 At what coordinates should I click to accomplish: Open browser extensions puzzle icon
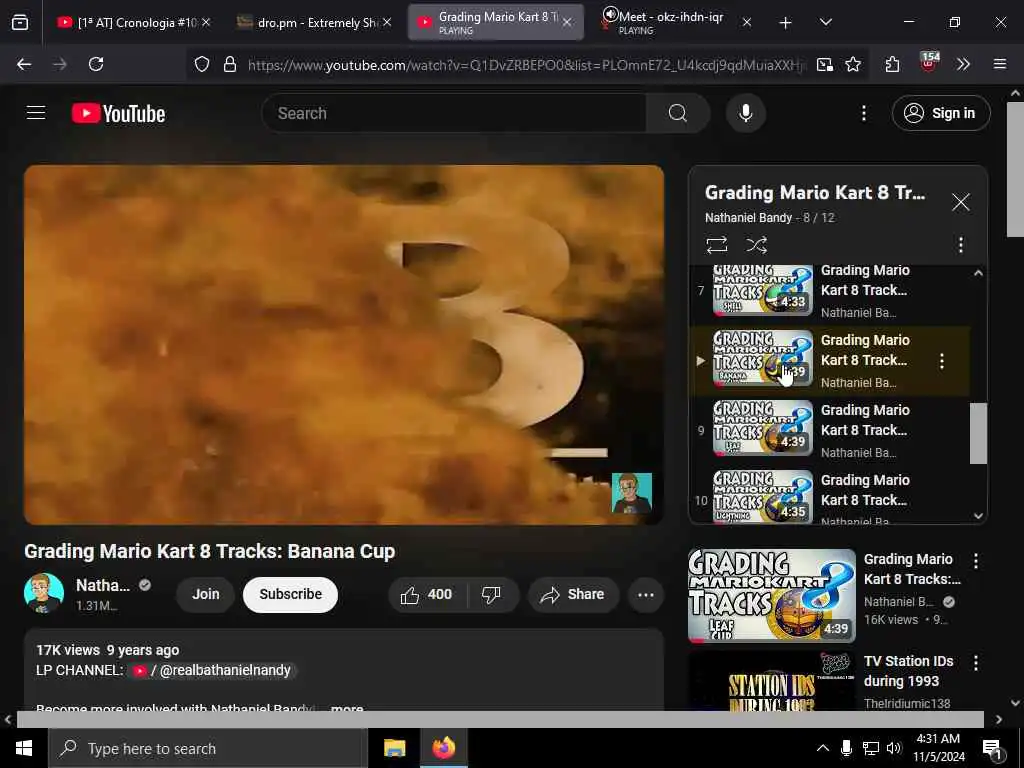tap(892, 64)
